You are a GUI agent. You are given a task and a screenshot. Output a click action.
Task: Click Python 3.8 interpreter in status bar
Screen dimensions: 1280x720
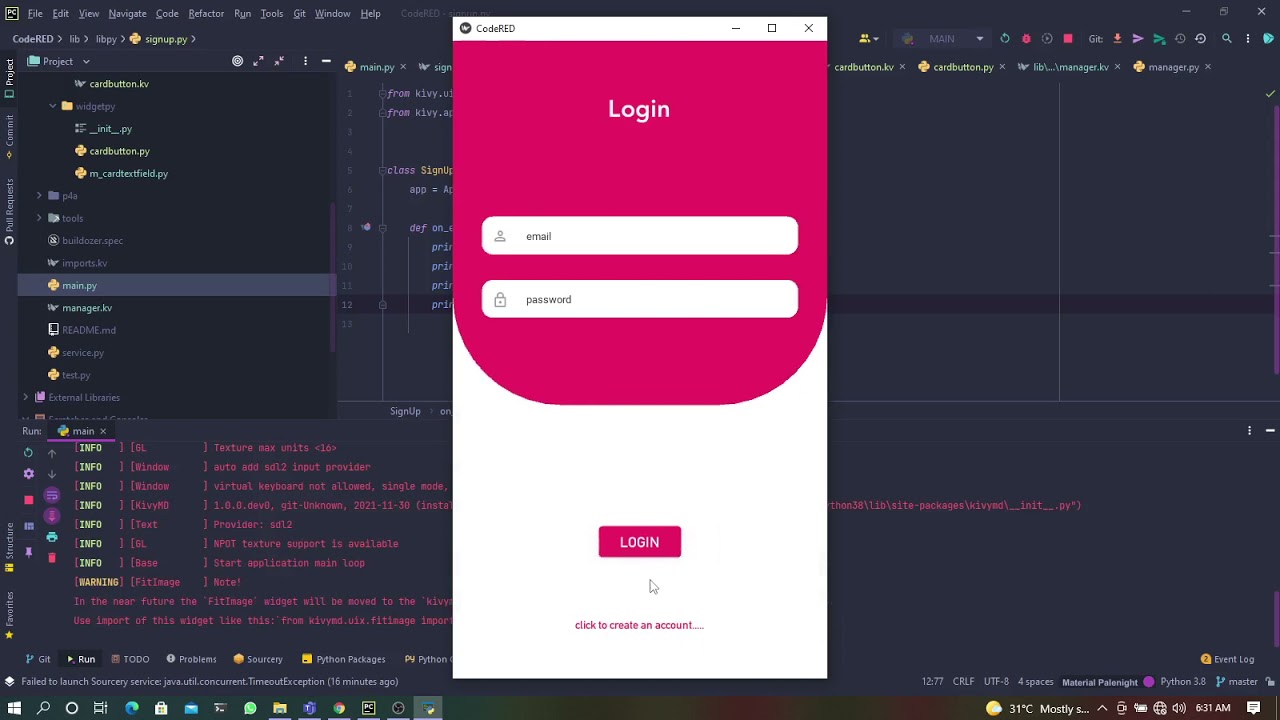[x=1183, y=682]
